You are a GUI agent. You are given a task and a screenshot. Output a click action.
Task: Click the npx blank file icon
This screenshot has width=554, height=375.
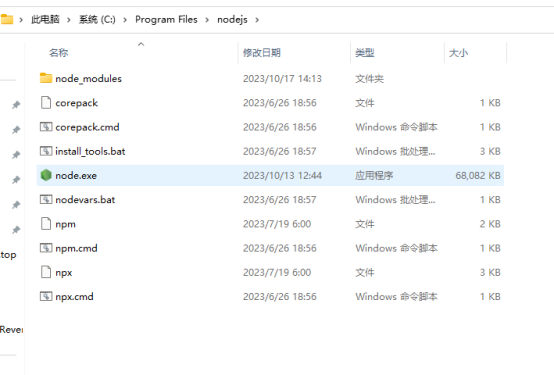click(x=46, y=272)
